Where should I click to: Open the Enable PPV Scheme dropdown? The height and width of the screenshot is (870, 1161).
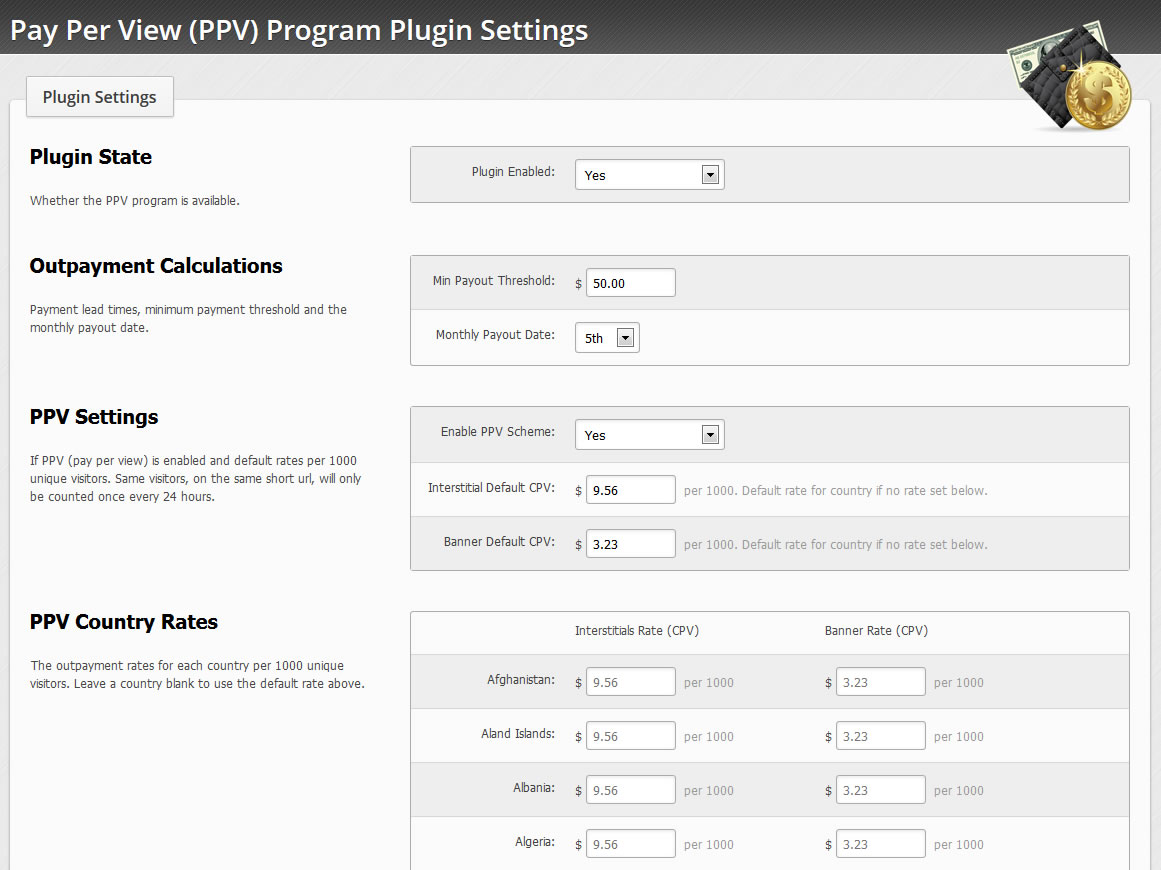[649, 435]
